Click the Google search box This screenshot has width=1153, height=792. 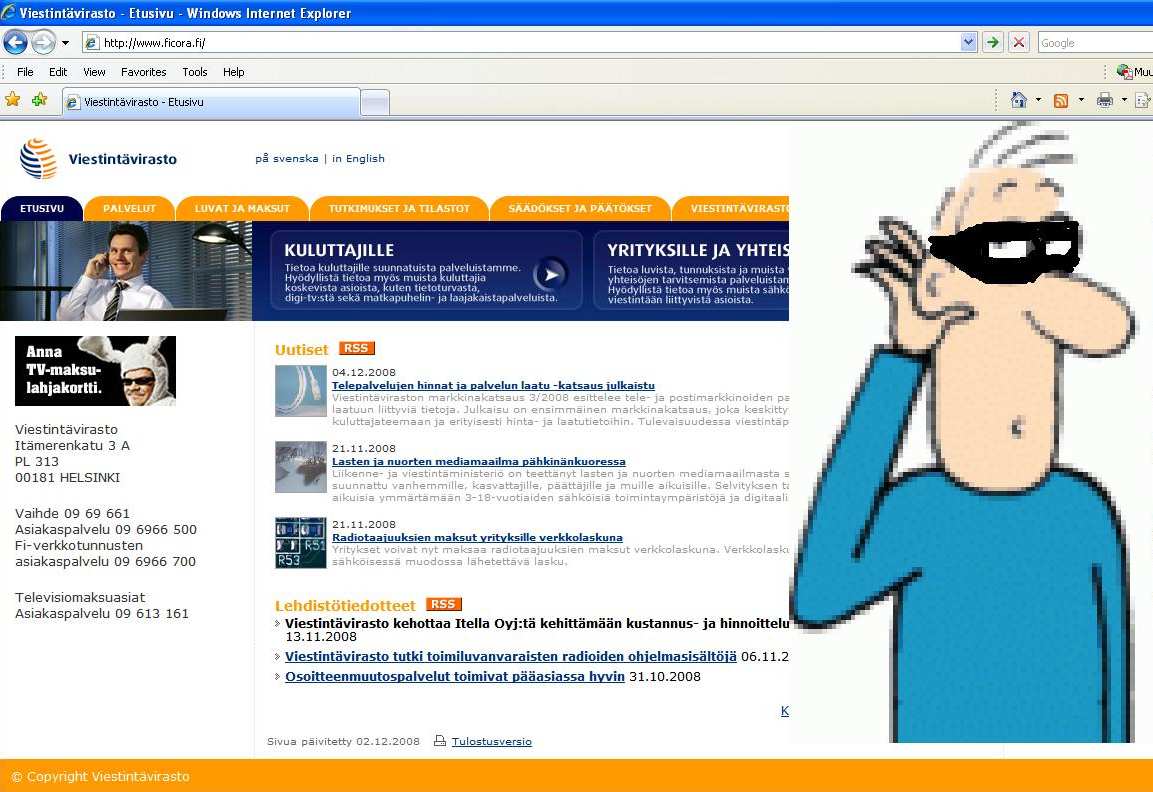(1095, 43)
